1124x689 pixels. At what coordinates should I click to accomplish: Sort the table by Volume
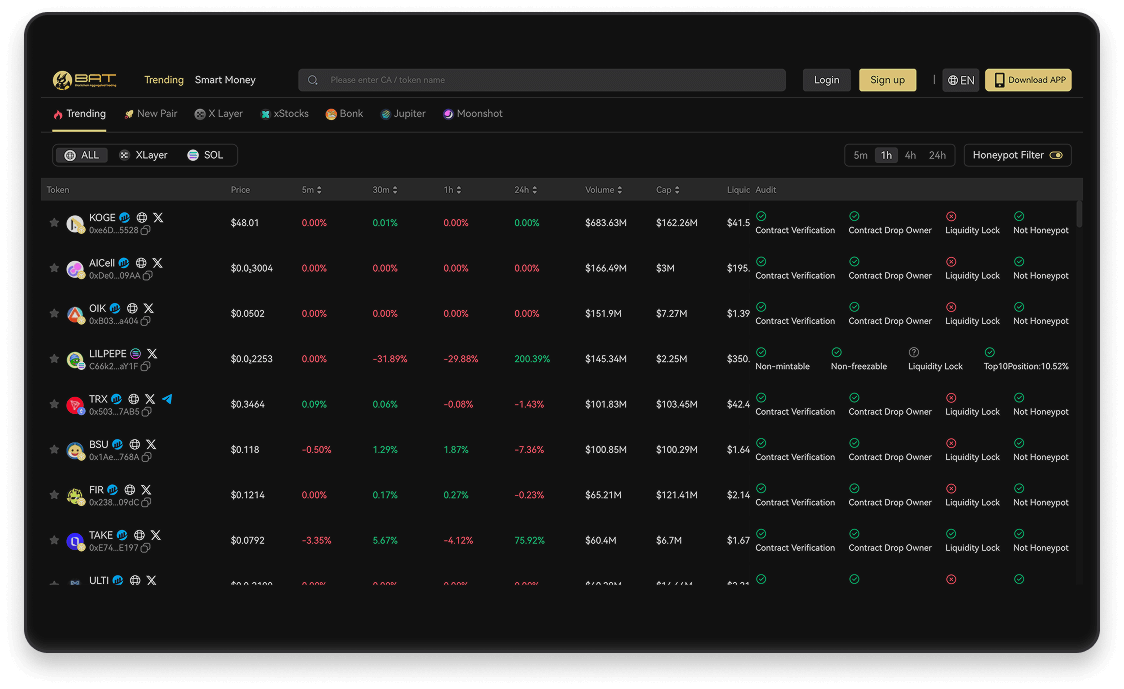click(x=603, y=190)
